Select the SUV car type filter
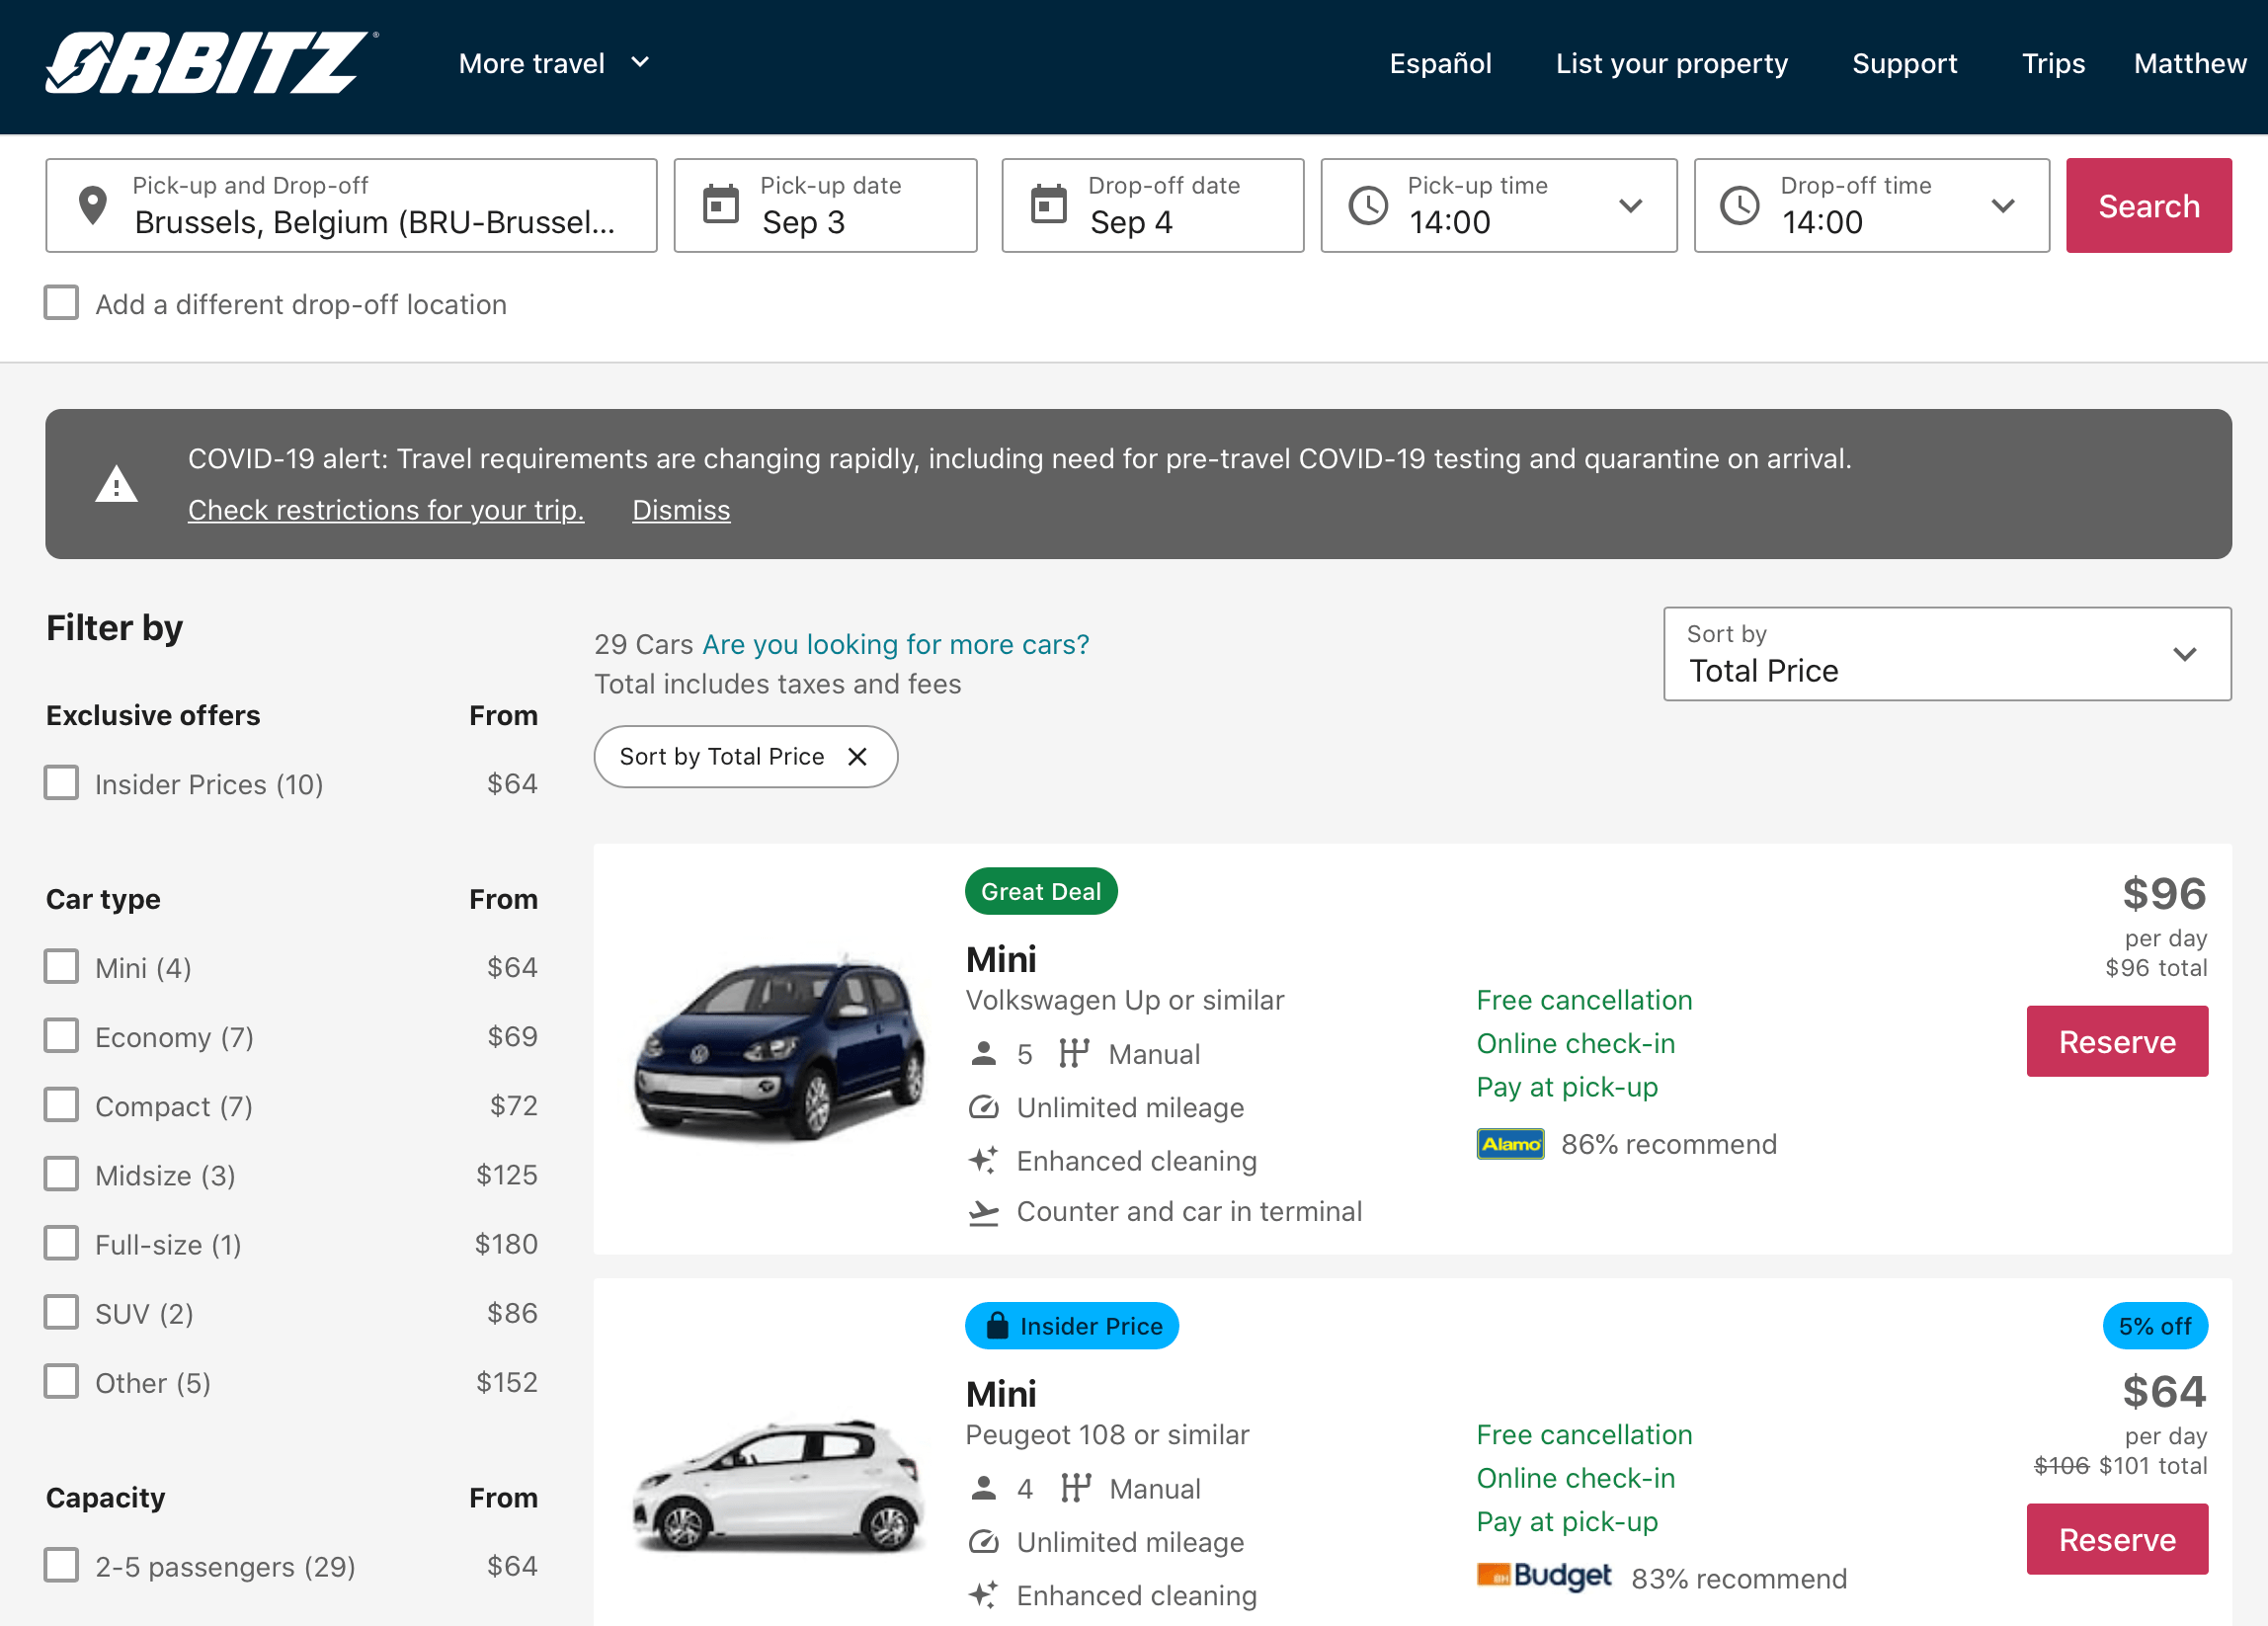 point(61,1311)
